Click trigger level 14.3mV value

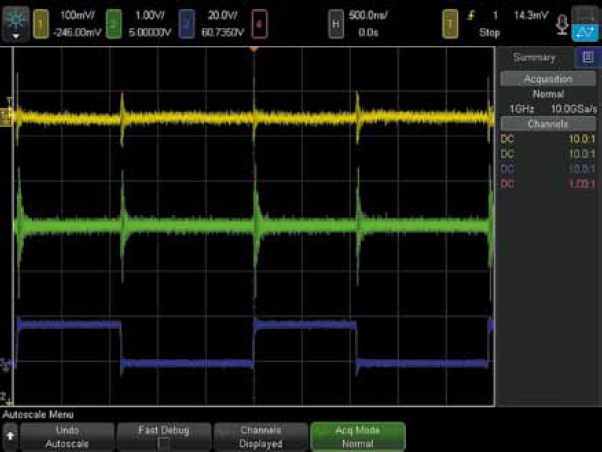(x=531, y=16)
